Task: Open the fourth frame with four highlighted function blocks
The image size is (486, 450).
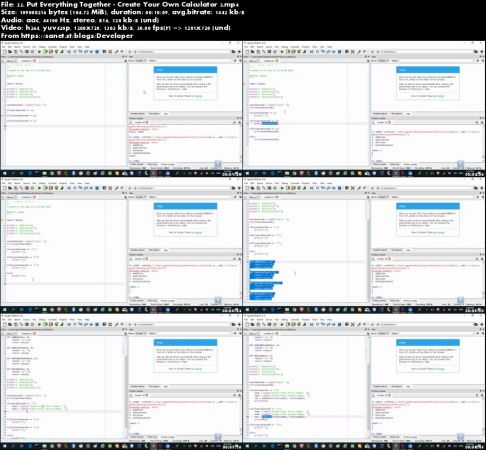Action: click(x=364, y=245)
